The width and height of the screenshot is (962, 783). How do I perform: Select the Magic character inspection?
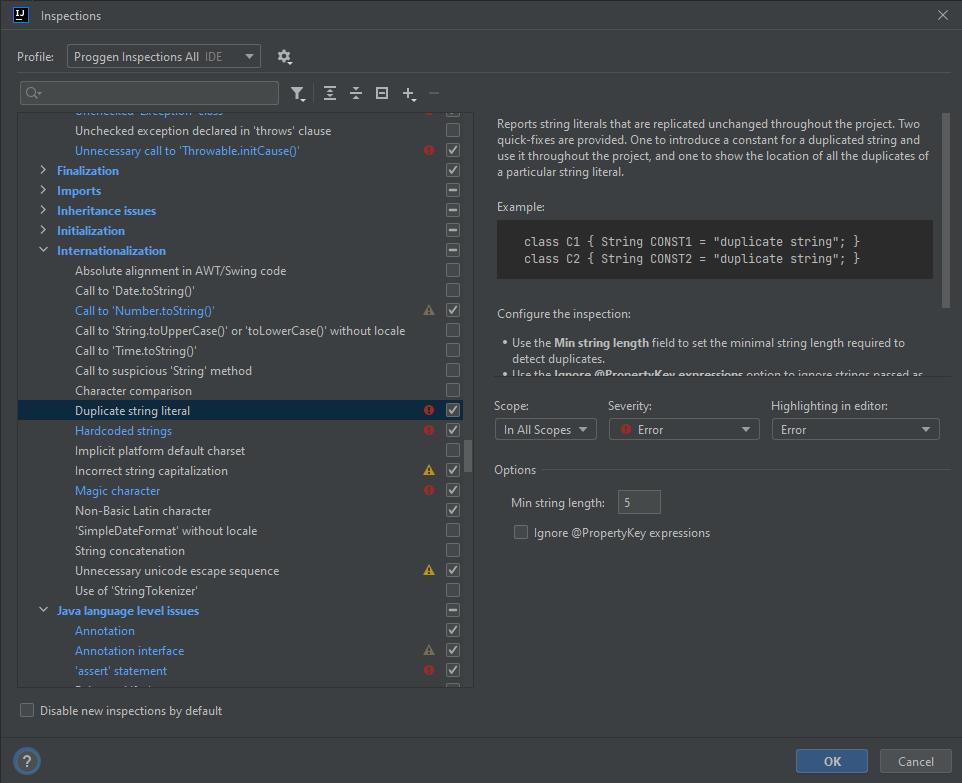tap(117, 490)
